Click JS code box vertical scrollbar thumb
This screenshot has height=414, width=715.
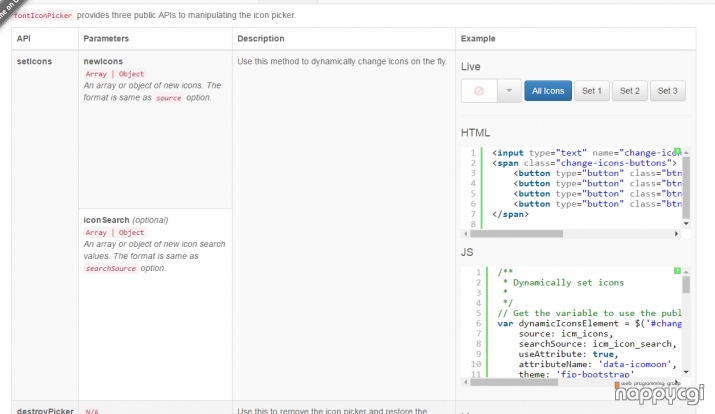686,285
